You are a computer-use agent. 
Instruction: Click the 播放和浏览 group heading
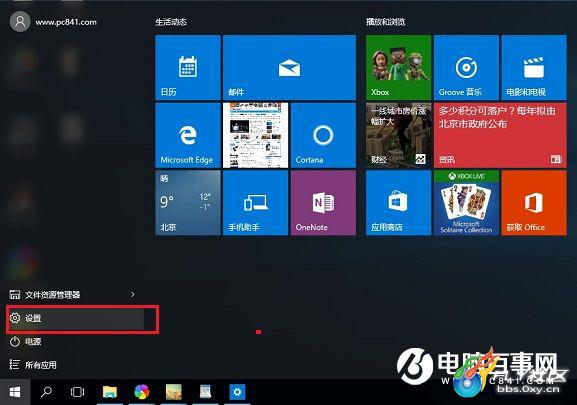point(385,22)
